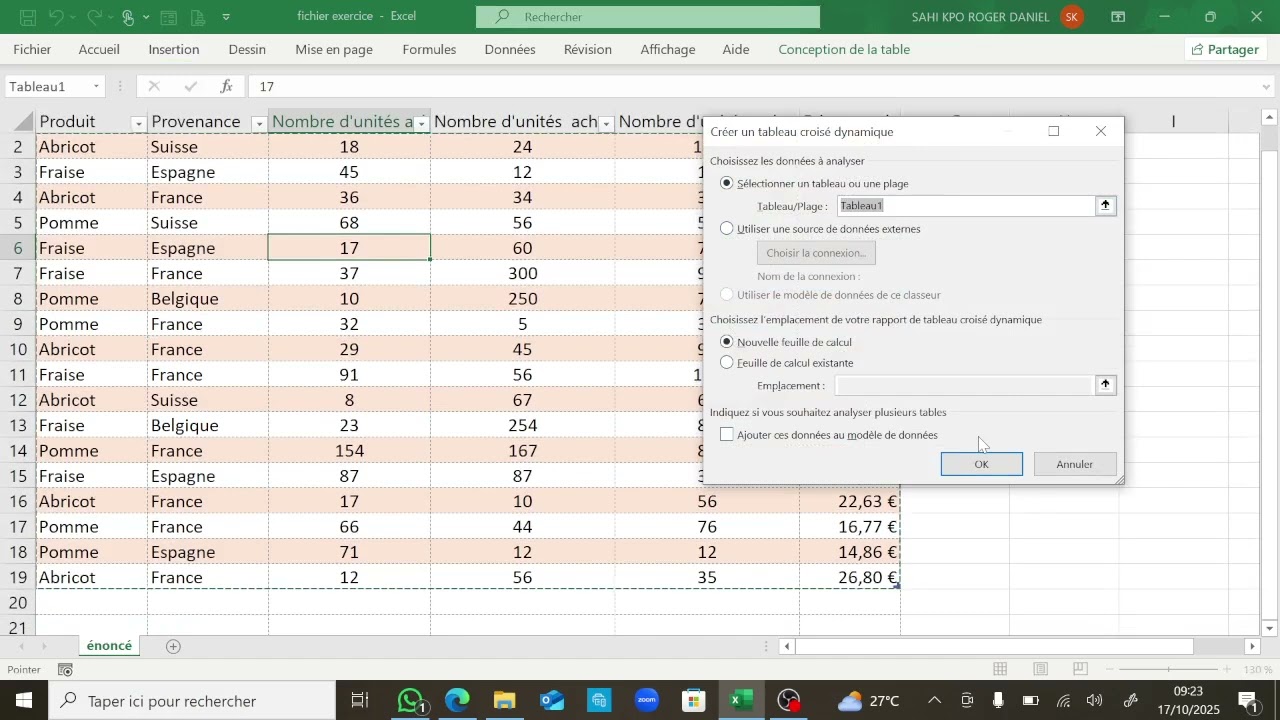Click the Rechercher search box
Image resolution: width=1280 pixels, height=720 pixels.
(x=648, y=17)
